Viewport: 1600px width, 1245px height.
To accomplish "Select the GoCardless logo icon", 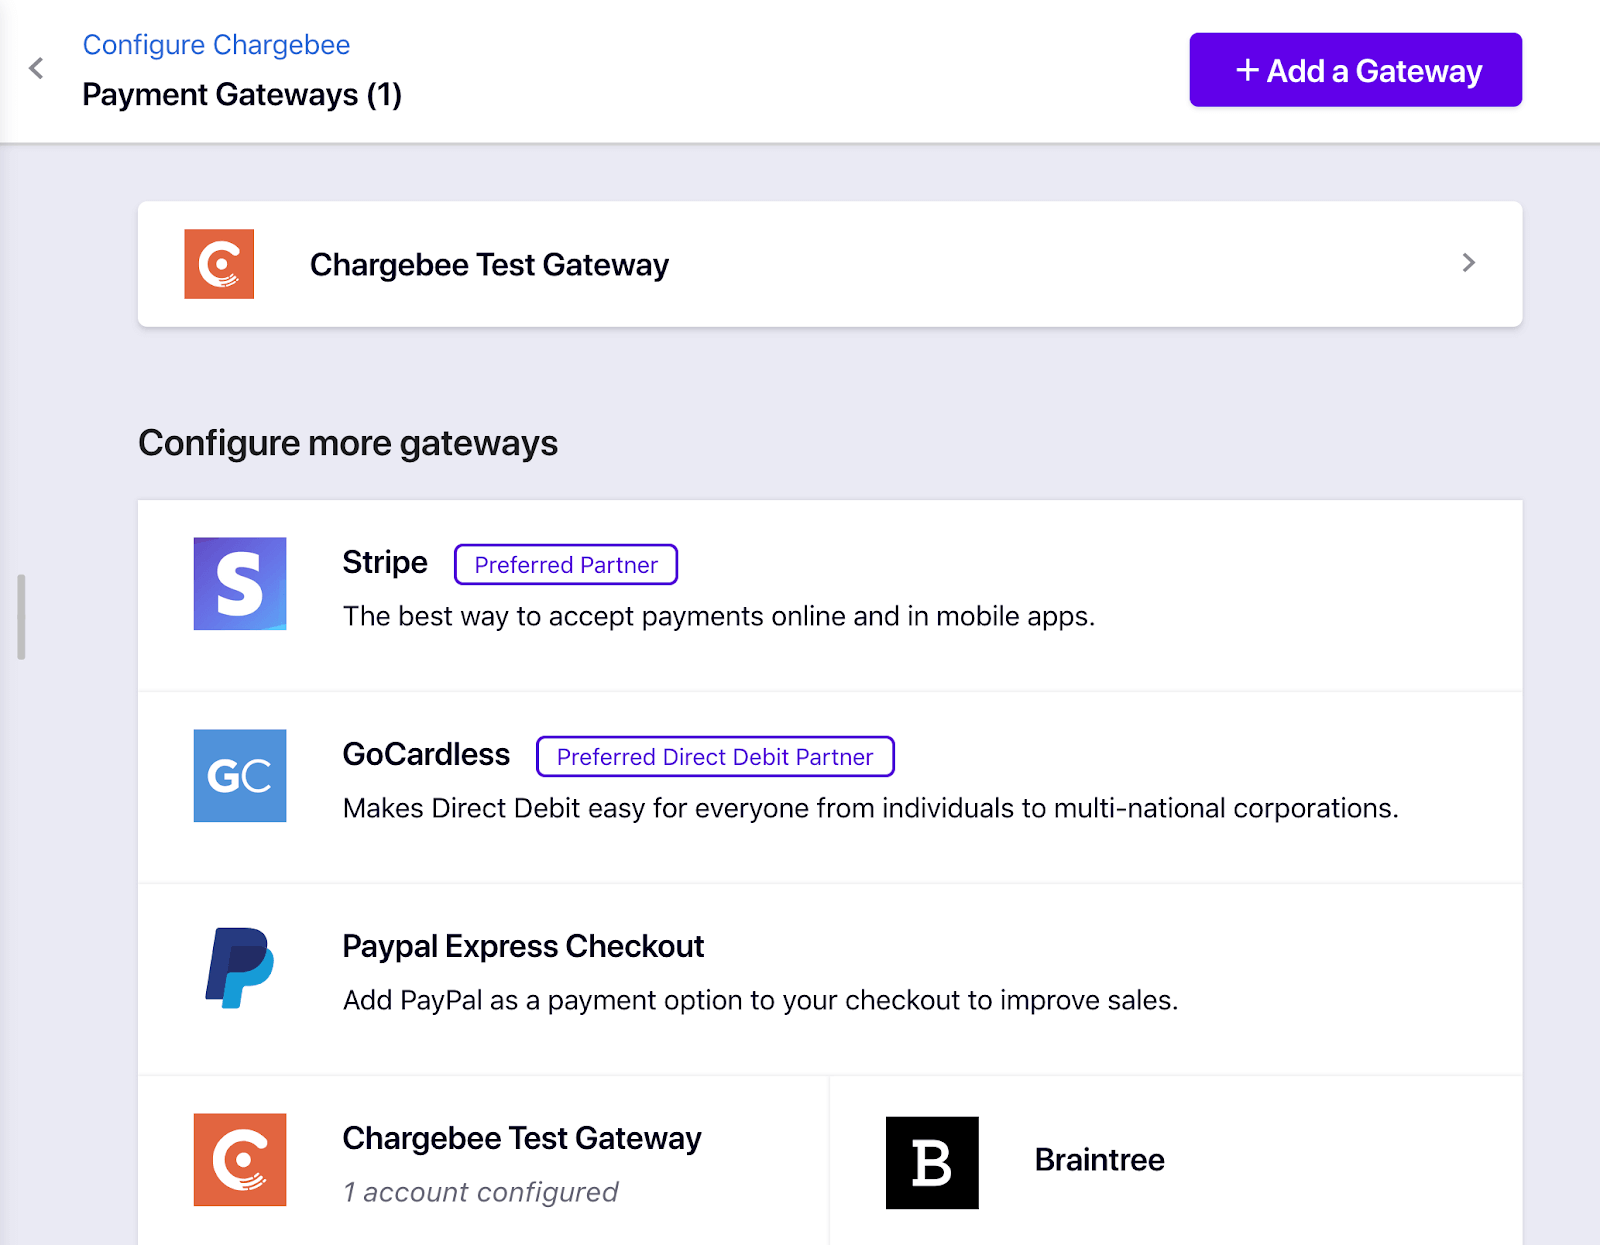I will 240,776.
